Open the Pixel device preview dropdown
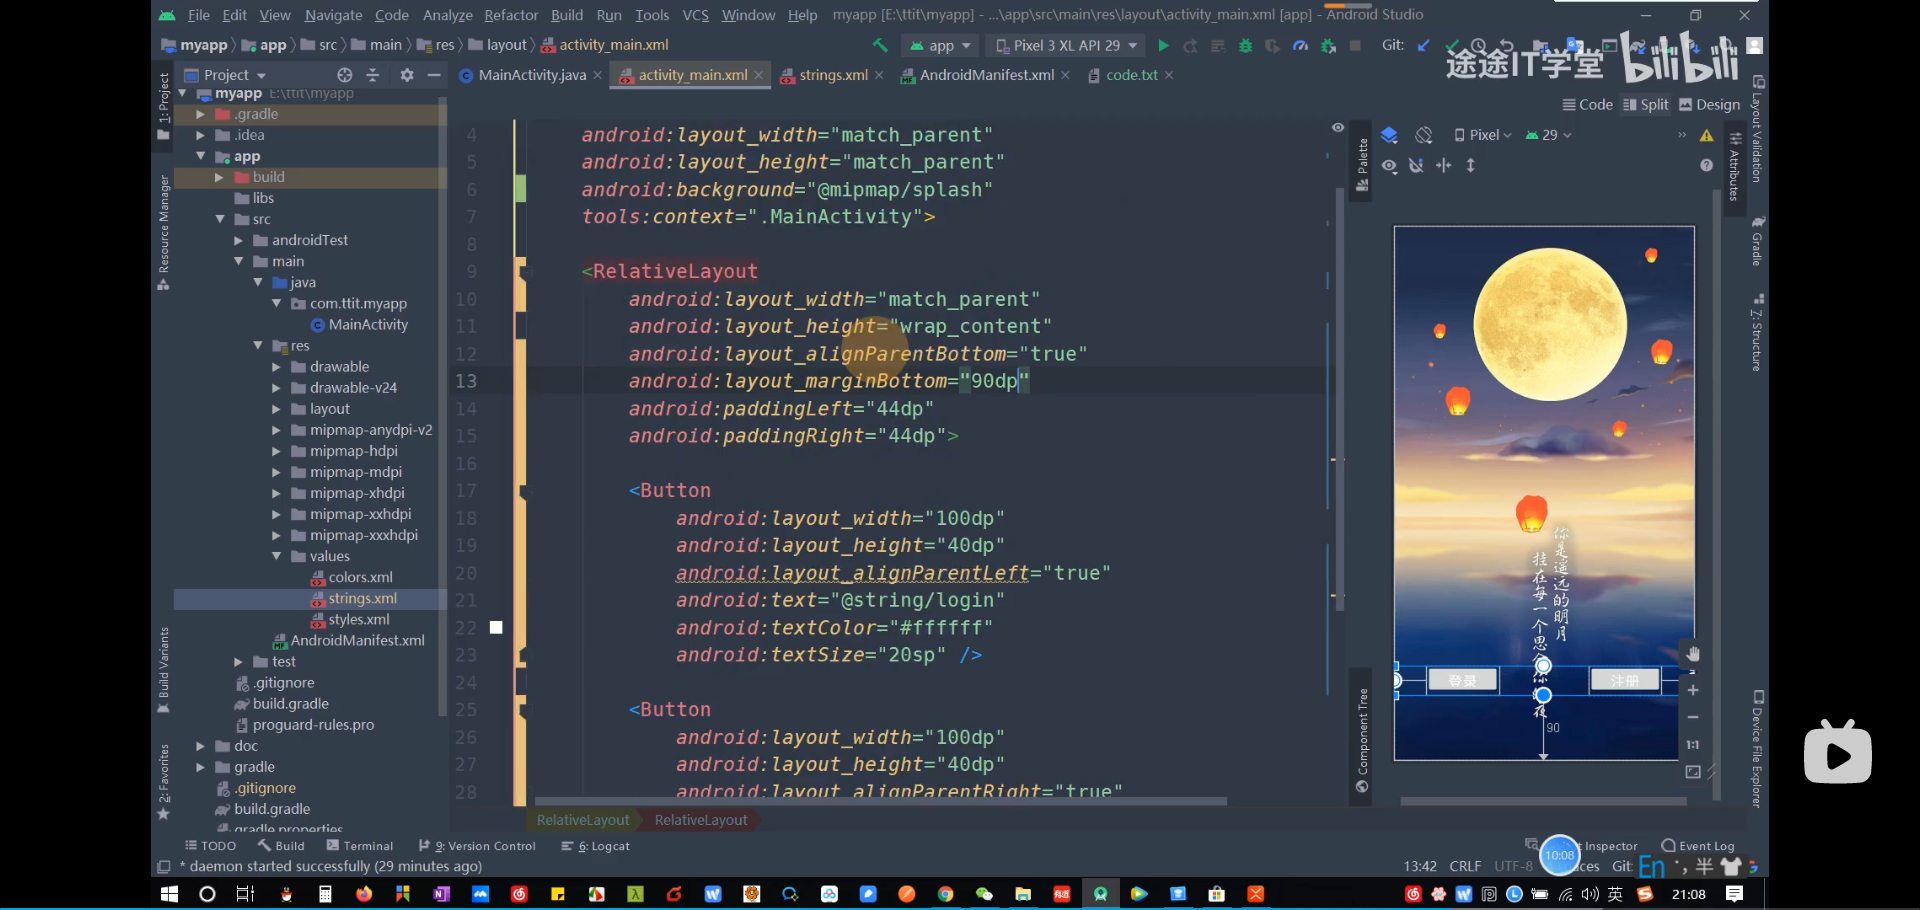 click(1484, 135)
